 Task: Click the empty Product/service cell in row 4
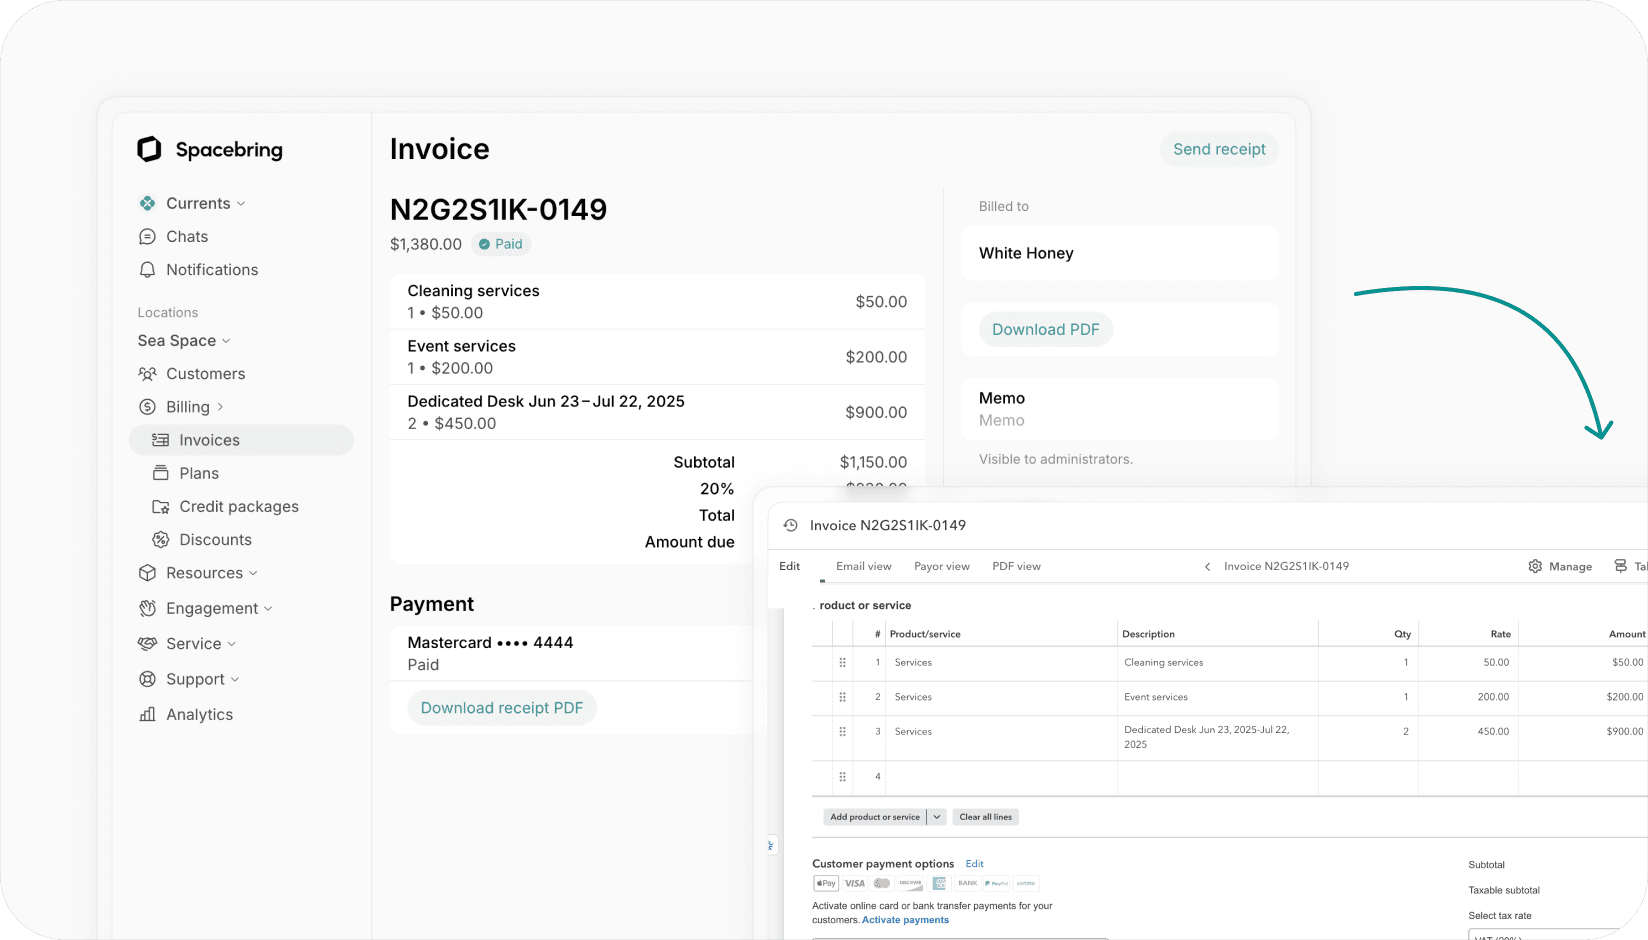tap(1000, 777)
